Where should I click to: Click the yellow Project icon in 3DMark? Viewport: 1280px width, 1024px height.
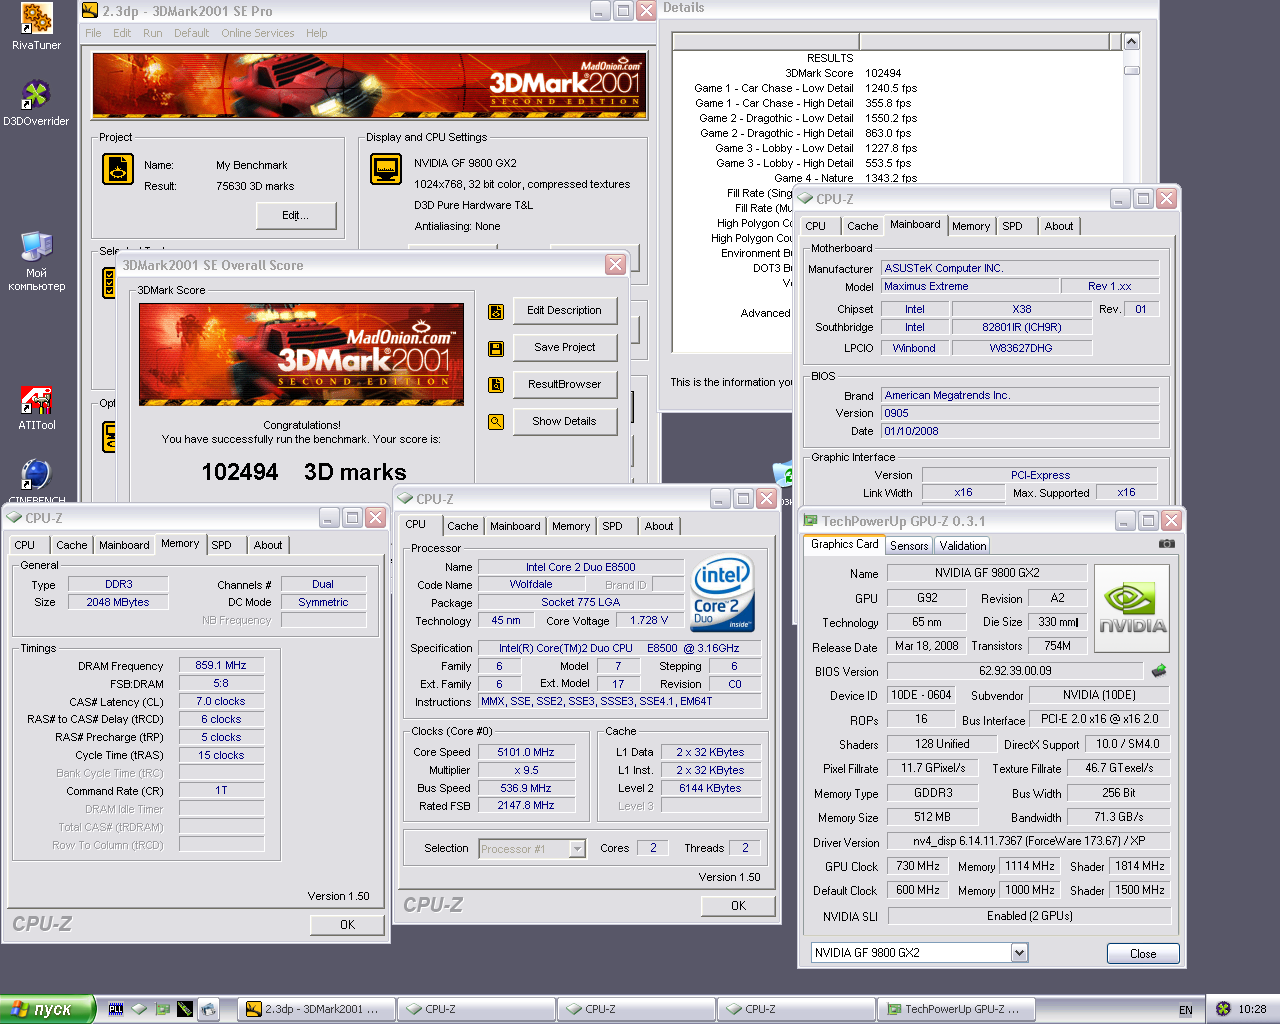118,169
